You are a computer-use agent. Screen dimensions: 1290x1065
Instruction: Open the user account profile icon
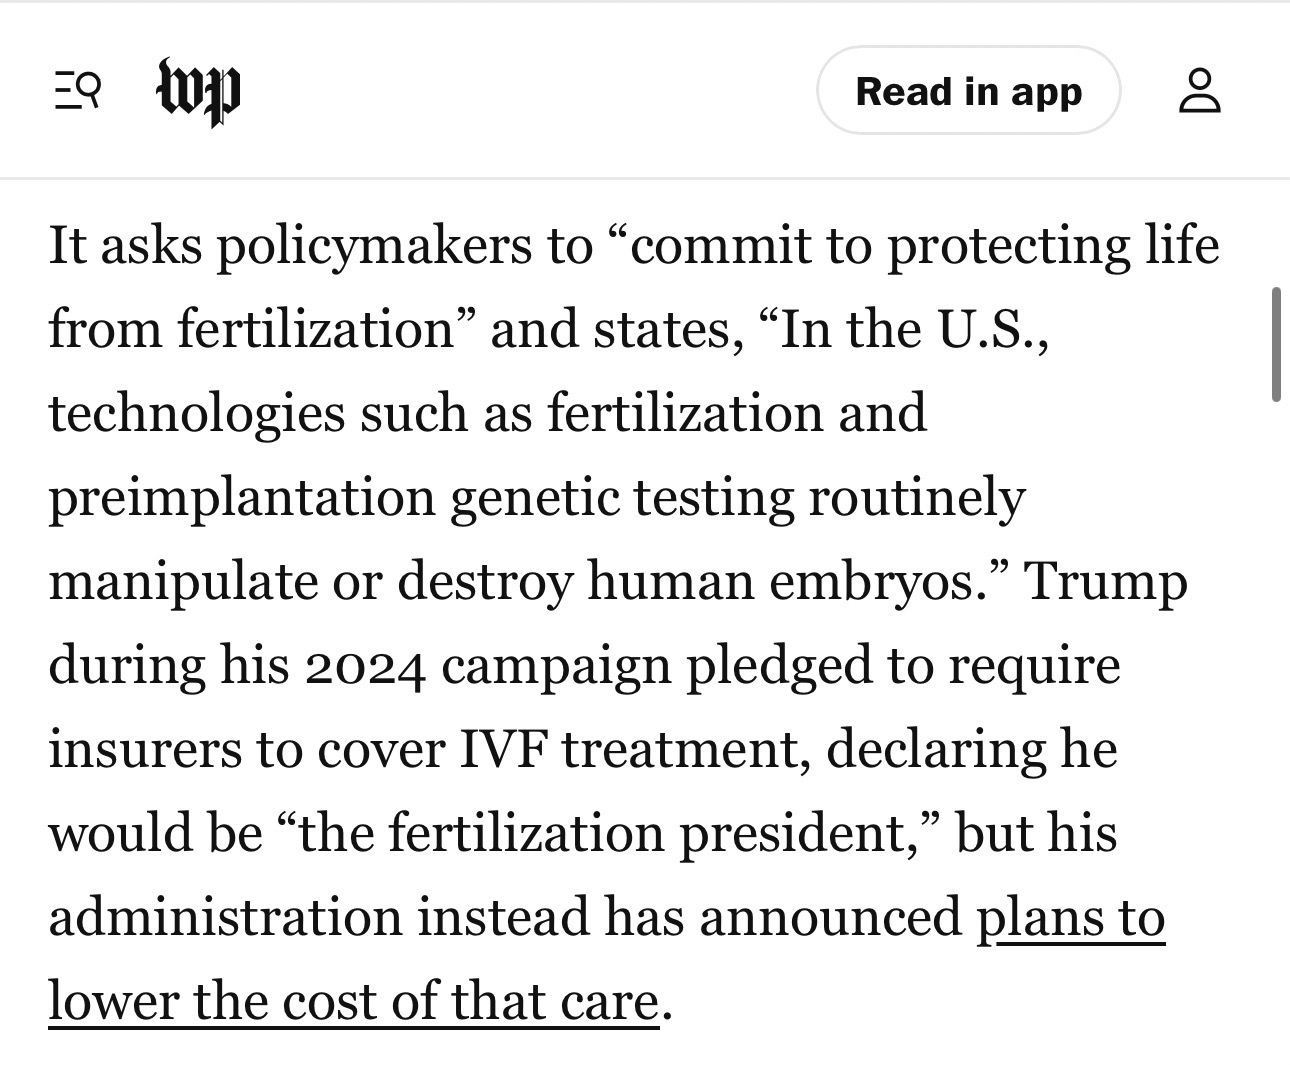point(1199,91)
